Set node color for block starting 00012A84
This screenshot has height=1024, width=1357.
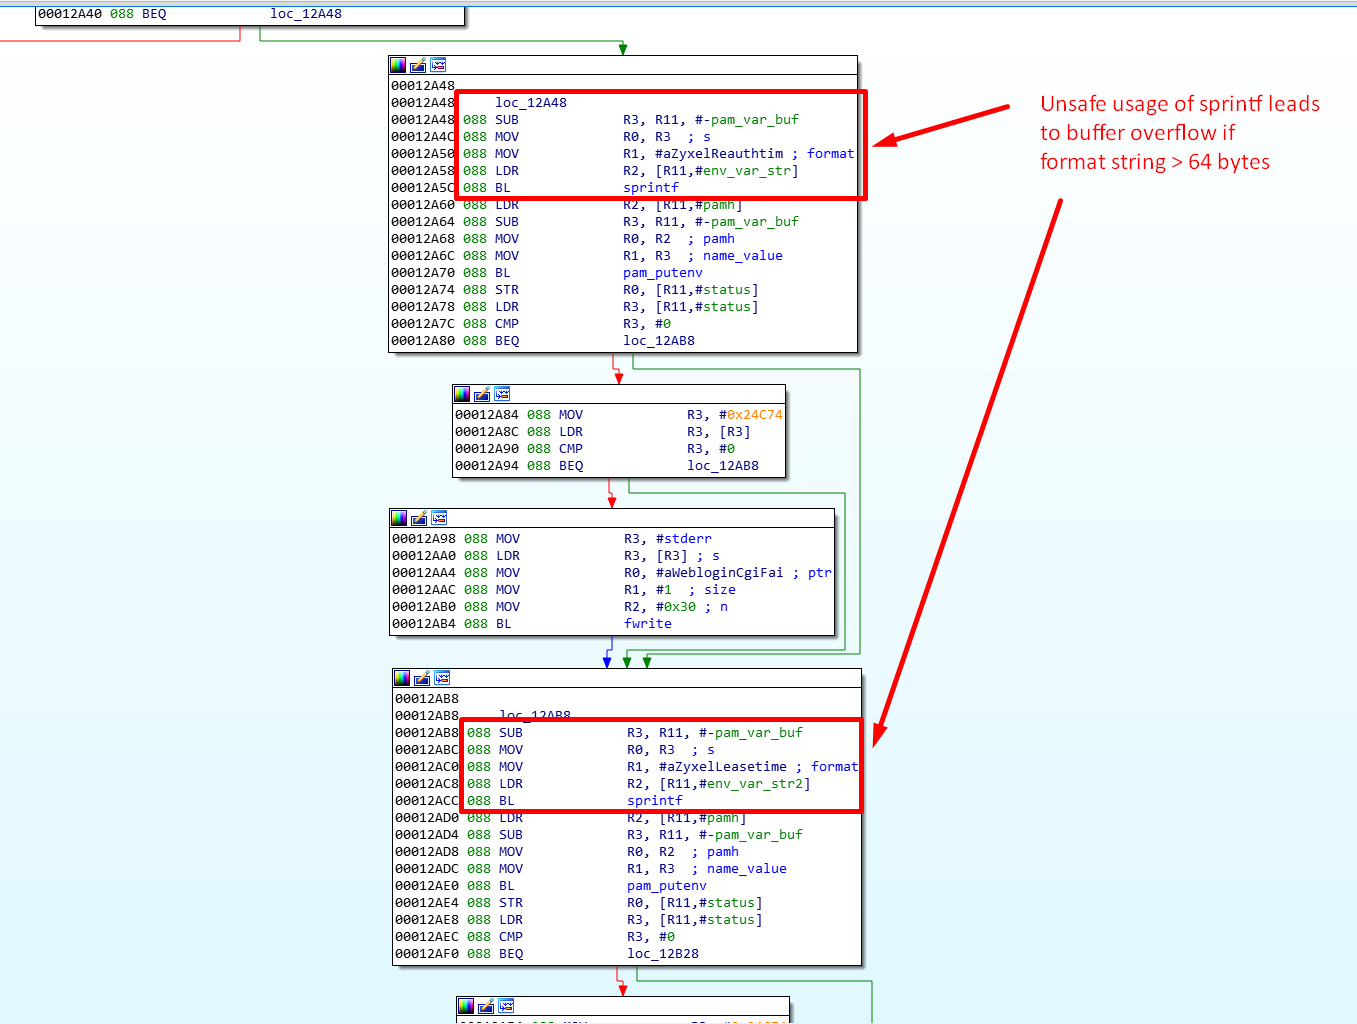[x=462, y=394]
